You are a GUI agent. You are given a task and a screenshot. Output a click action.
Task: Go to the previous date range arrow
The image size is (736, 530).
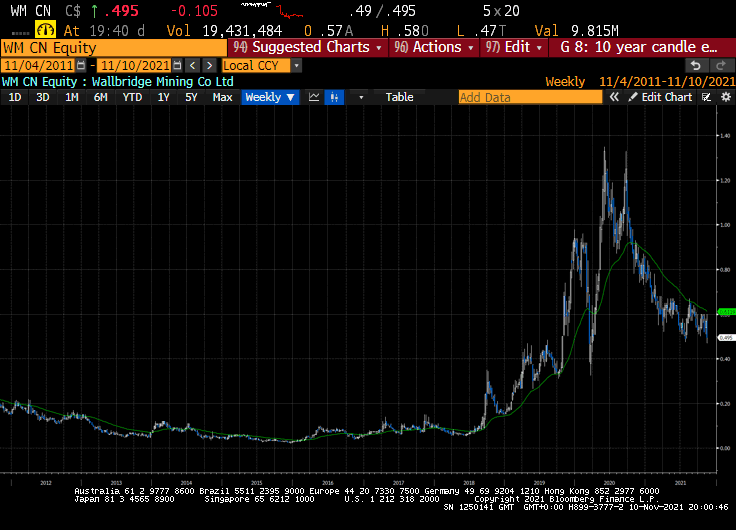pos(192,65)
